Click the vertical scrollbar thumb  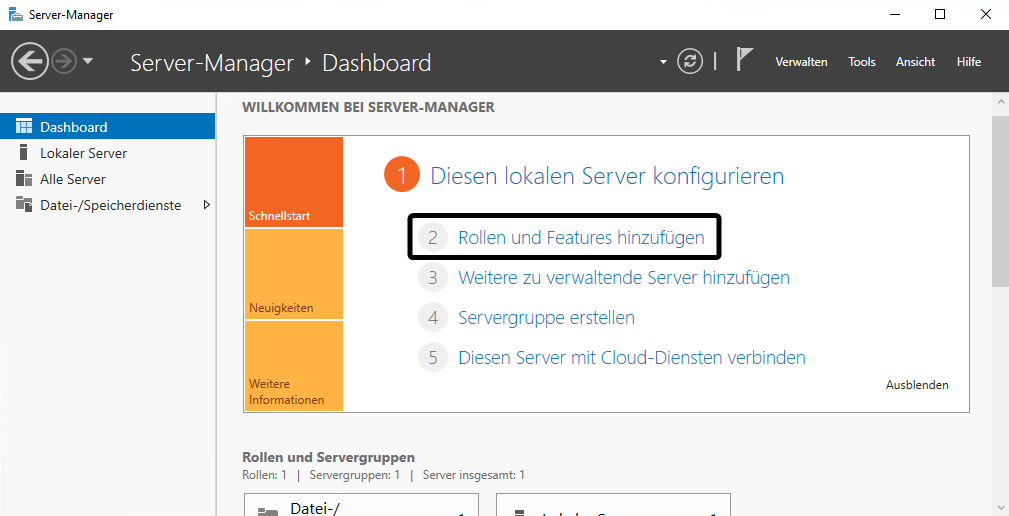point(1000,201)
